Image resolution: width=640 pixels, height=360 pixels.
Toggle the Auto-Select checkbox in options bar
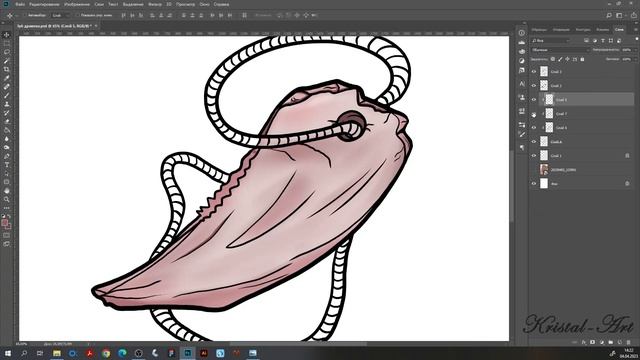click(x=24, y=16)
